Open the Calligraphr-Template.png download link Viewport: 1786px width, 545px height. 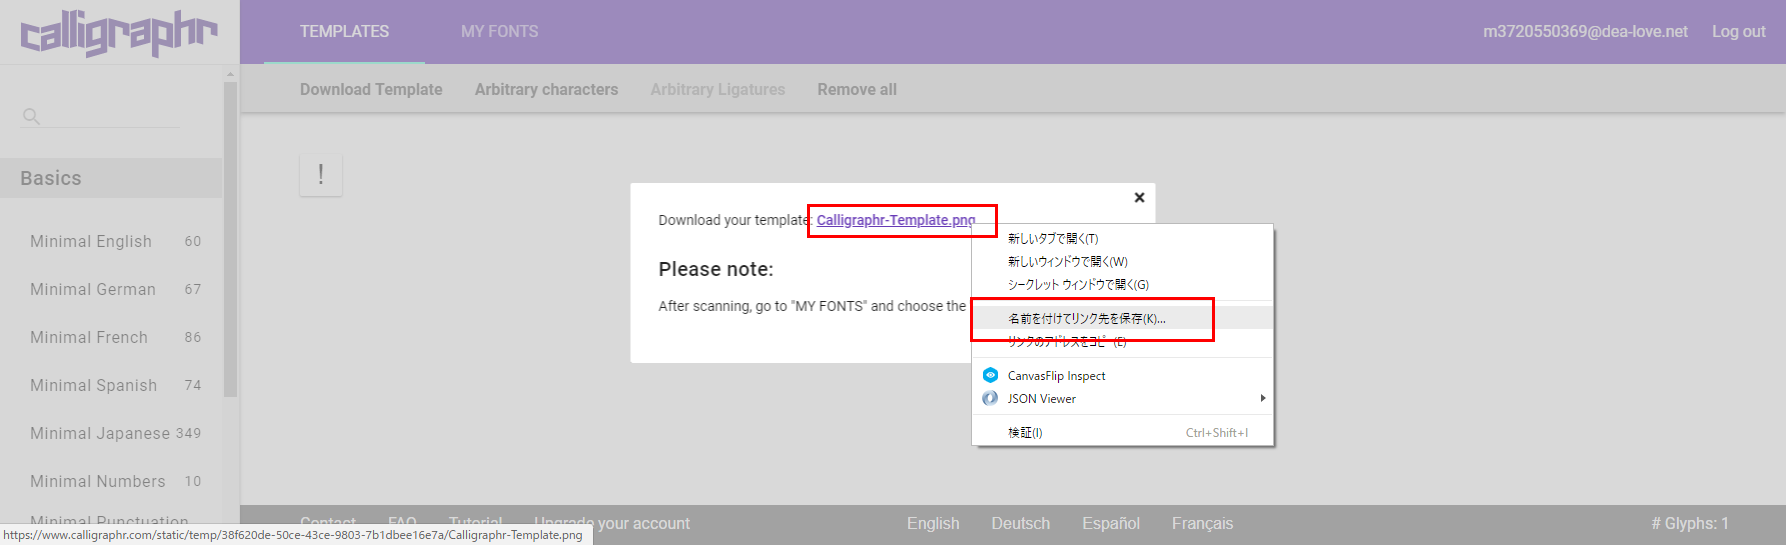(895, 220)
